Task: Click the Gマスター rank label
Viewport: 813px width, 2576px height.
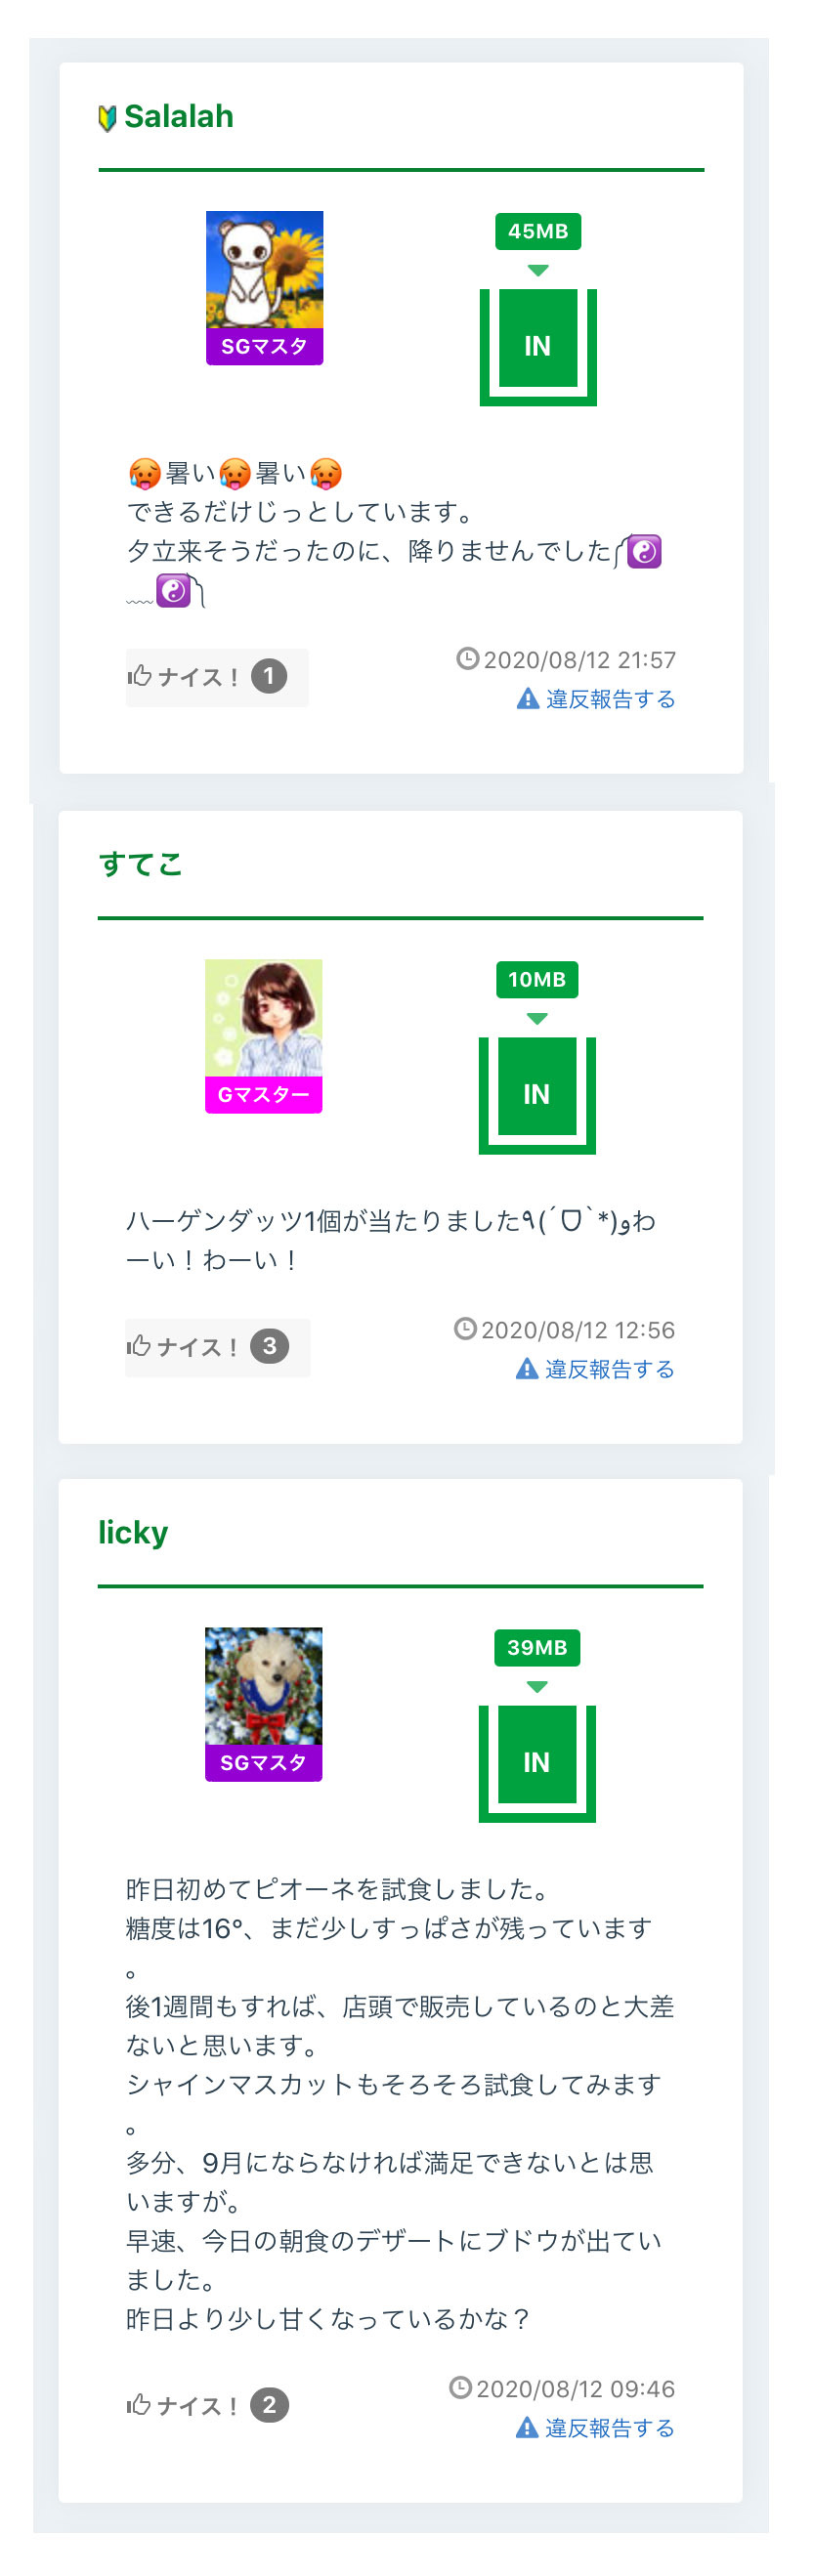Action: coord(263,1095)
